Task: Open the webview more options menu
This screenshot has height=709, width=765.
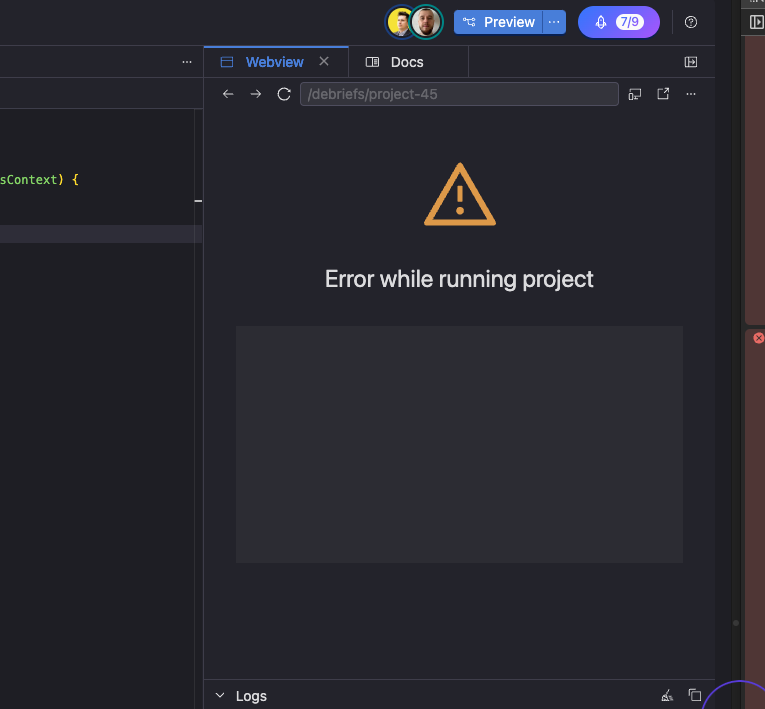Action: click(690, 94)
